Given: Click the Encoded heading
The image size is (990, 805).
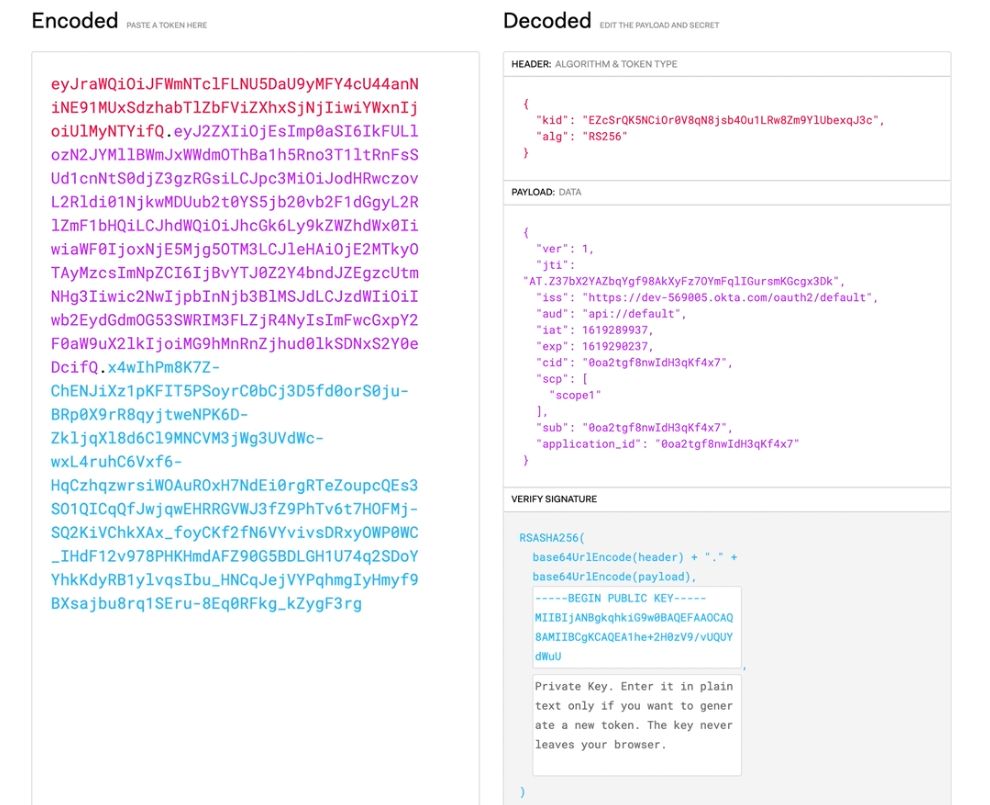Looking at the screenshot, I should coord(75,21).
